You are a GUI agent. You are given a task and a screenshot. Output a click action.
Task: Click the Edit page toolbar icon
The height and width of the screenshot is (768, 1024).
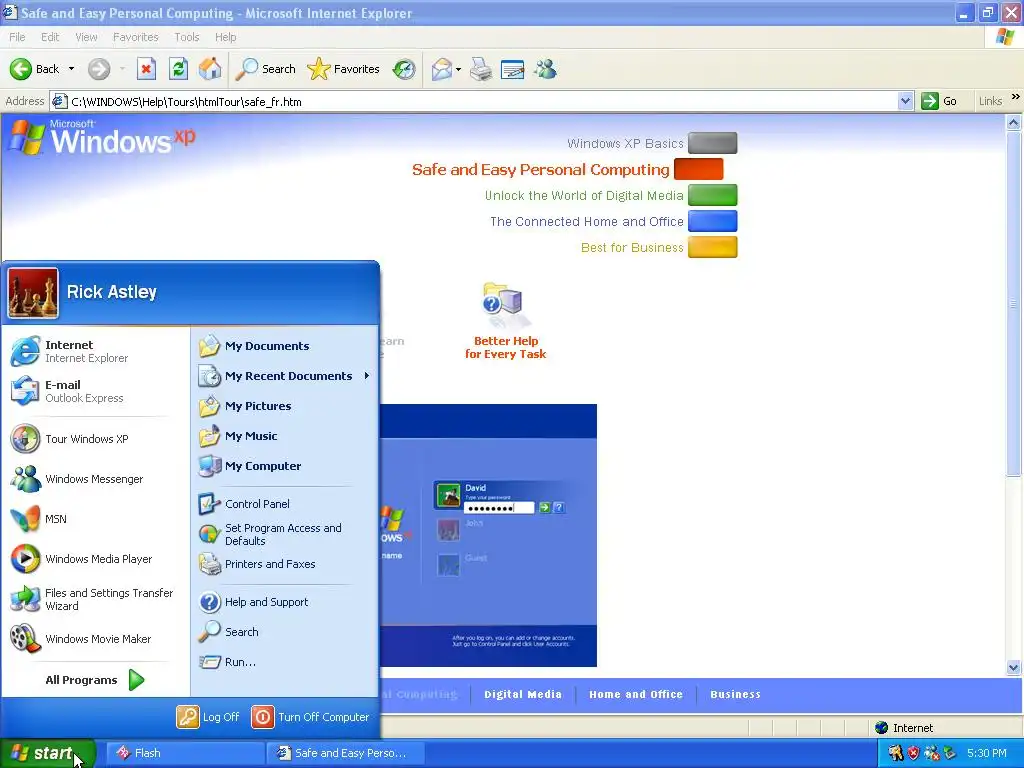point(513,69)
